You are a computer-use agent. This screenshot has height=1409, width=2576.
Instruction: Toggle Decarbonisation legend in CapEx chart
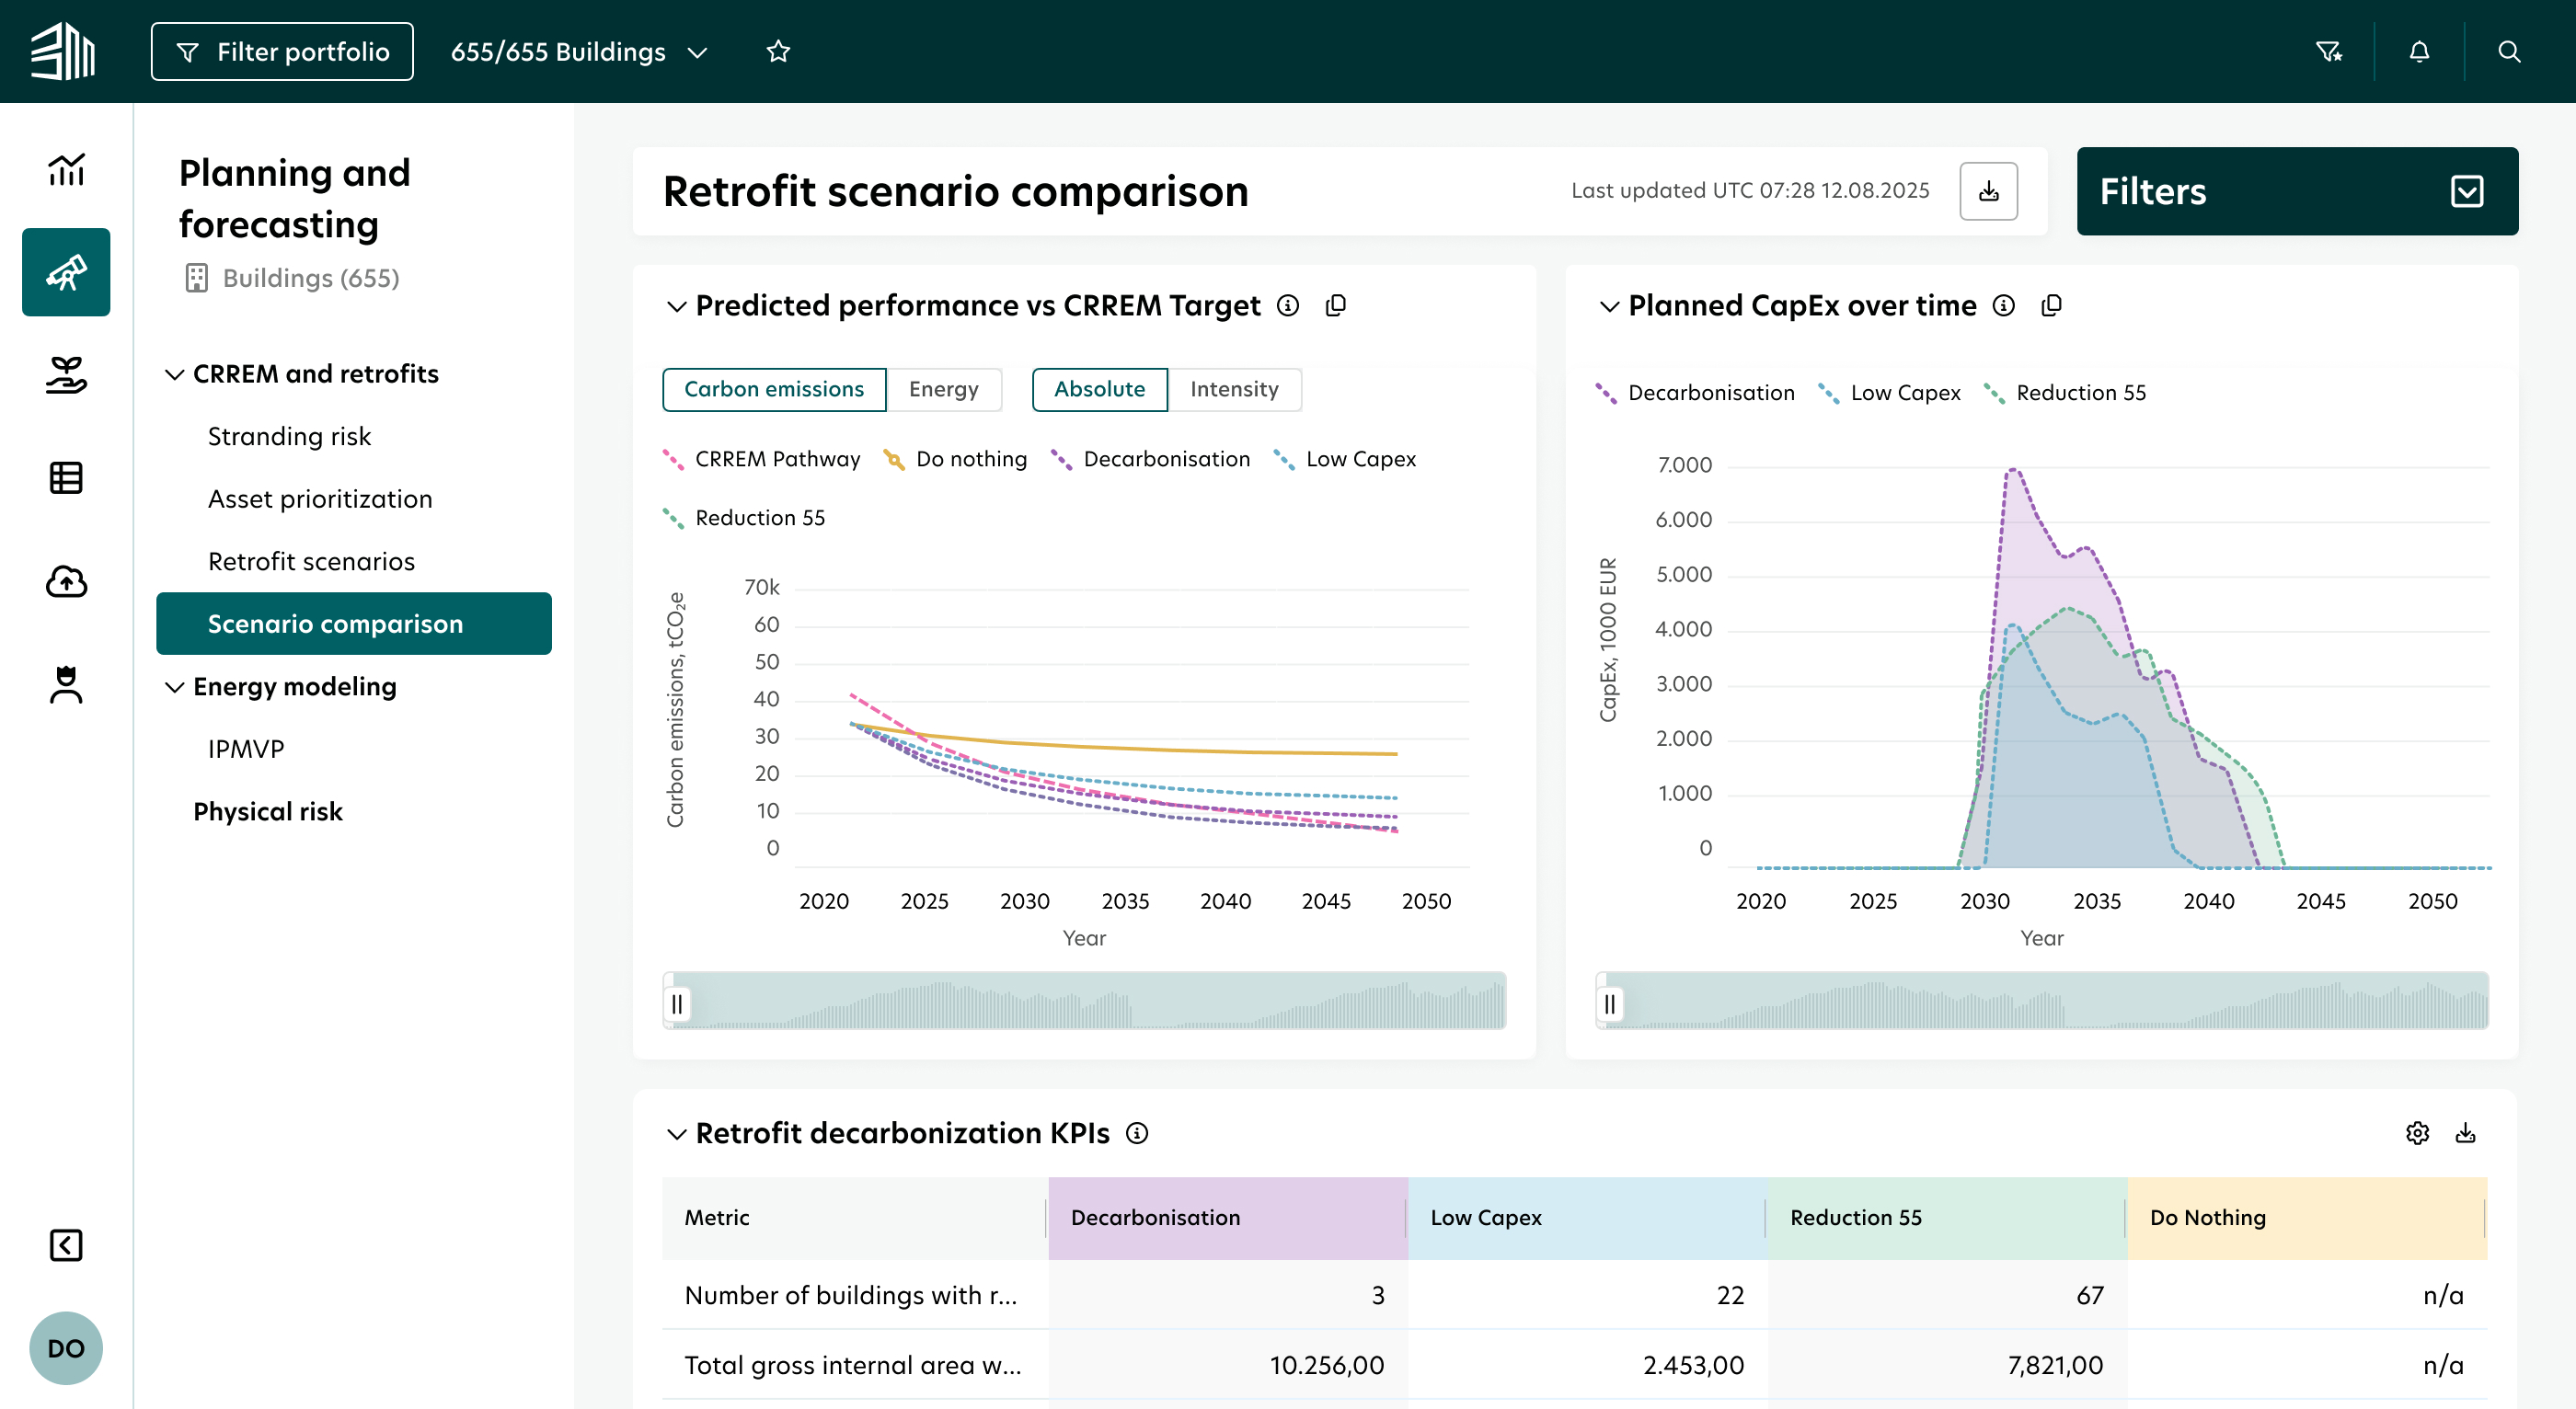tap(1695, 393)
